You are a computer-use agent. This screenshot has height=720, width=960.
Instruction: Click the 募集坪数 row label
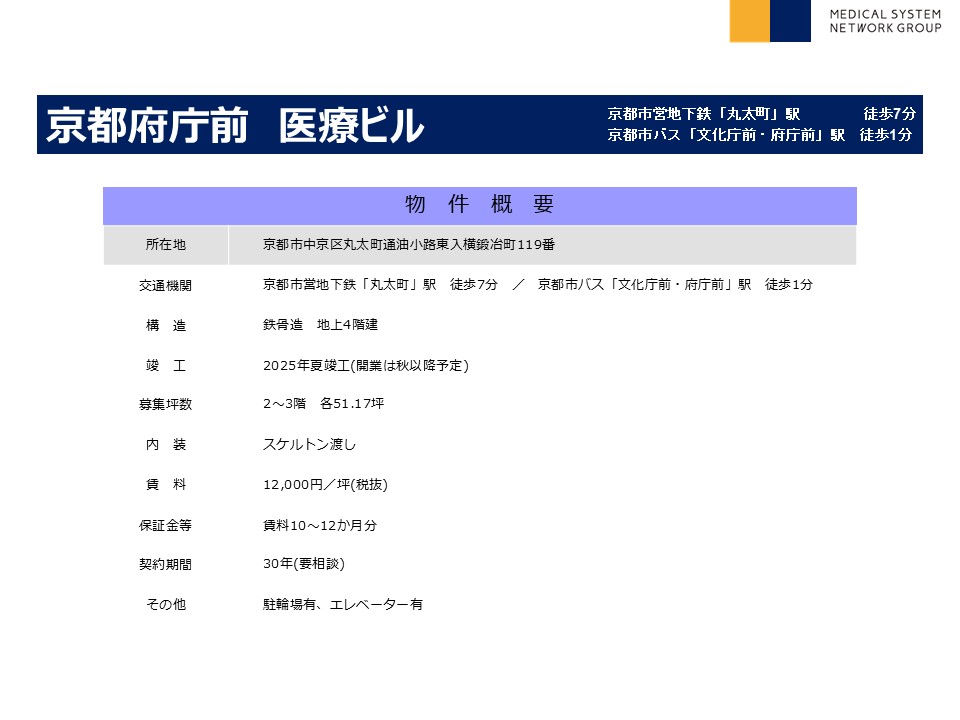[165, 405]
